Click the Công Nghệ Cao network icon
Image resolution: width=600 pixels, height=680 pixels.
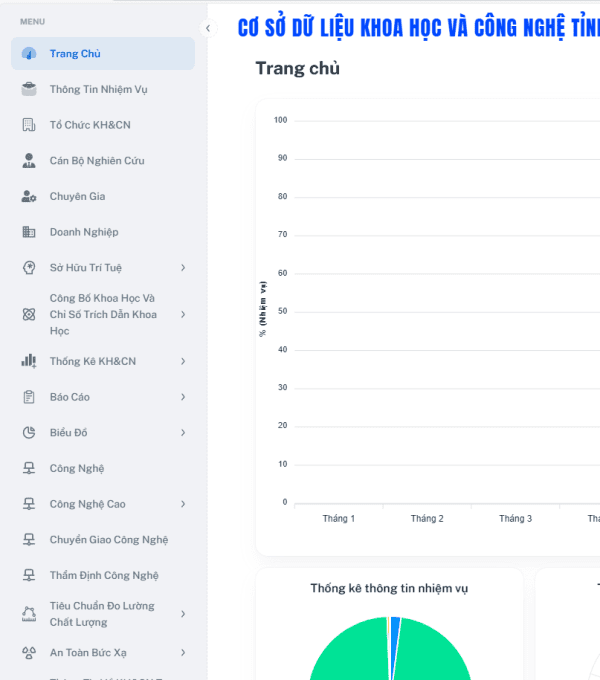click(x=29, y=504)
